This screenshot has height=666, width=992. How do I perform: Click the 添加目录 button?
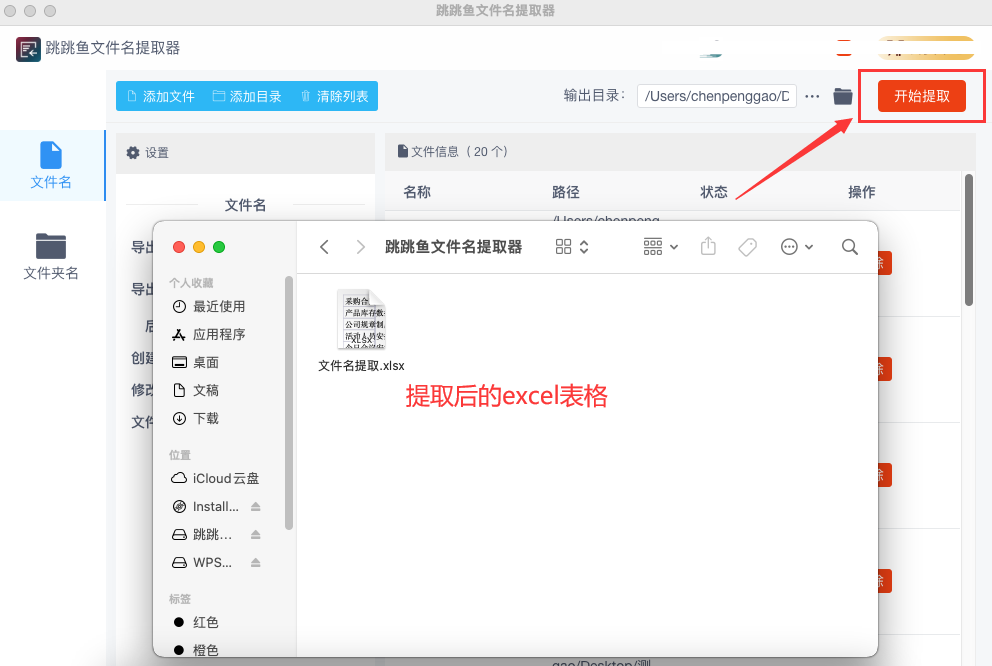coord(246,96)
